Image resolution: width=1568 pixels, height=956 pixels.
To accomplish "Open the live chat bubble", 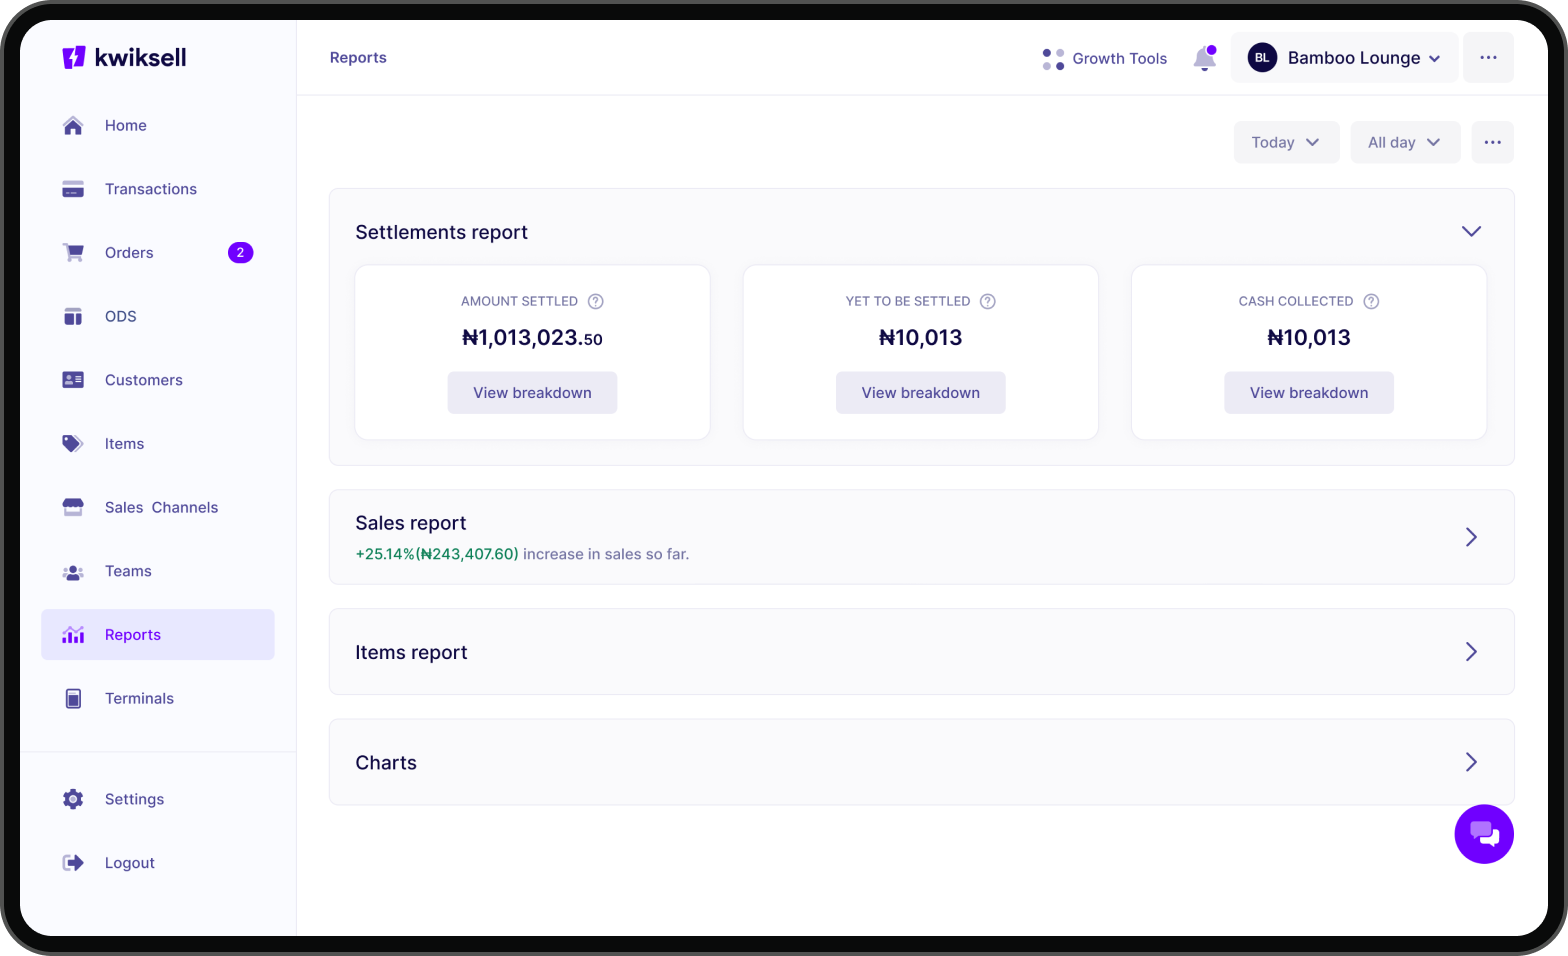I will tap(1483, 834).
